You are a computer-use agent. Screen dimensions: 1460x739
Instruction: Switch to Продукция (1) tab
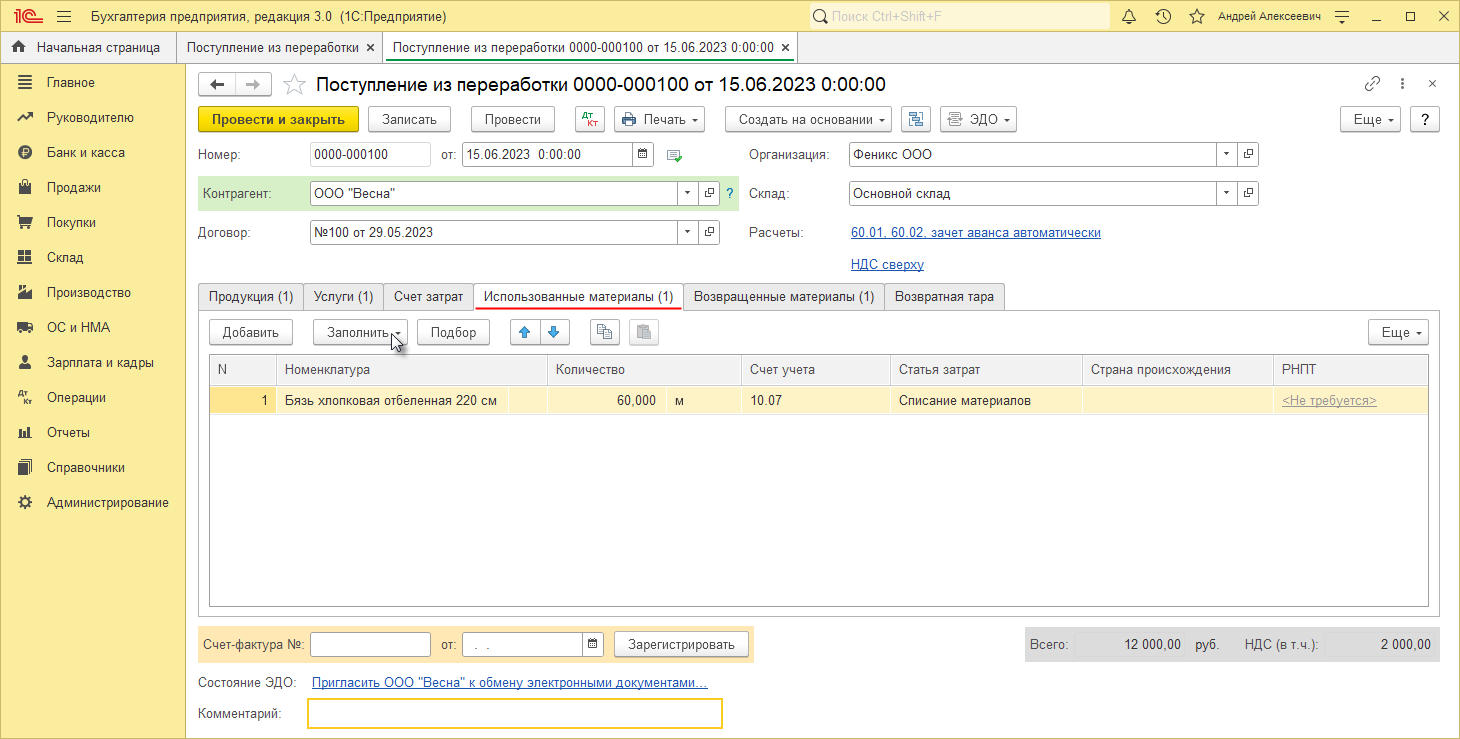[x=250, y=297]
